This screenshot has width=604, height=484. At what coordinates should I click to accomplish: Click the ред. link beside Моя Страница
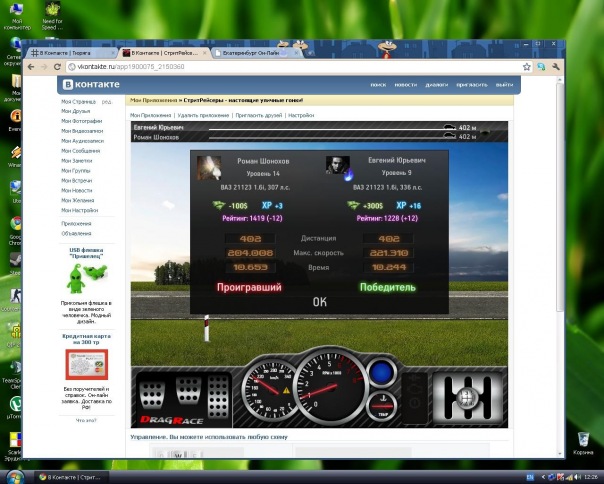point(107,102)
